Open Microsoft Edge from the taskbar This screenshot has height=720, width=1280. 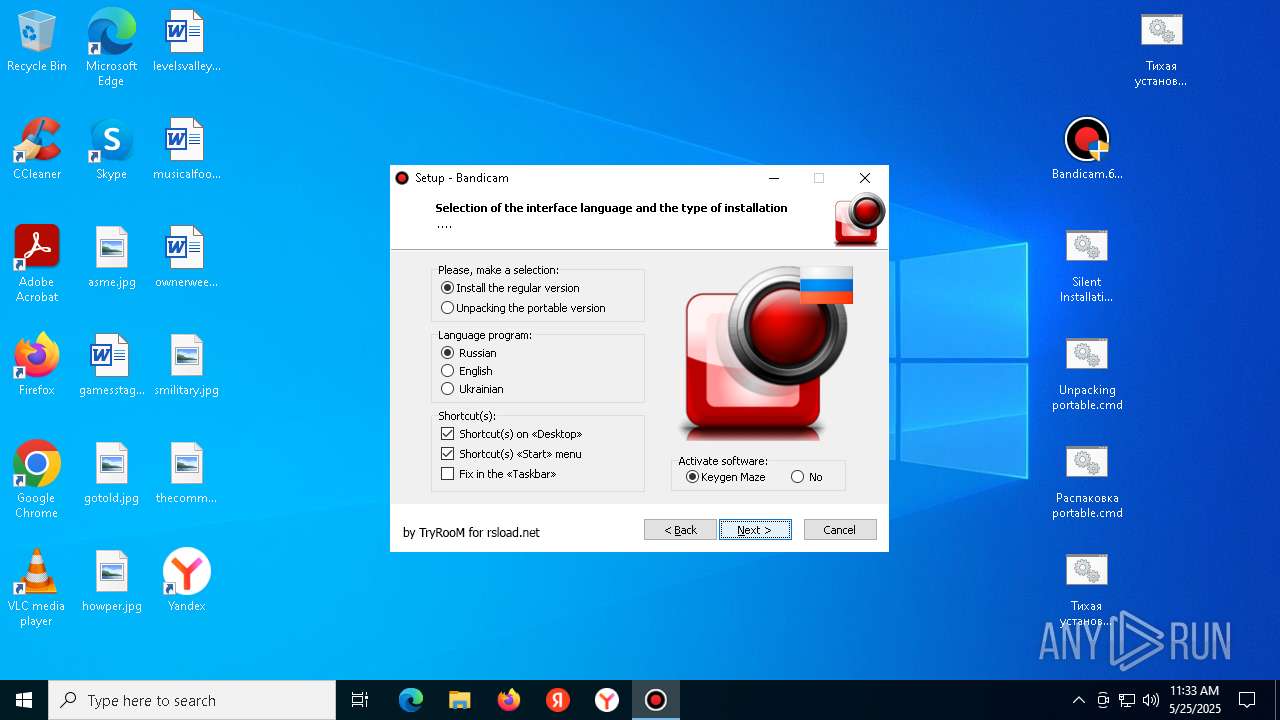(411, 700)
